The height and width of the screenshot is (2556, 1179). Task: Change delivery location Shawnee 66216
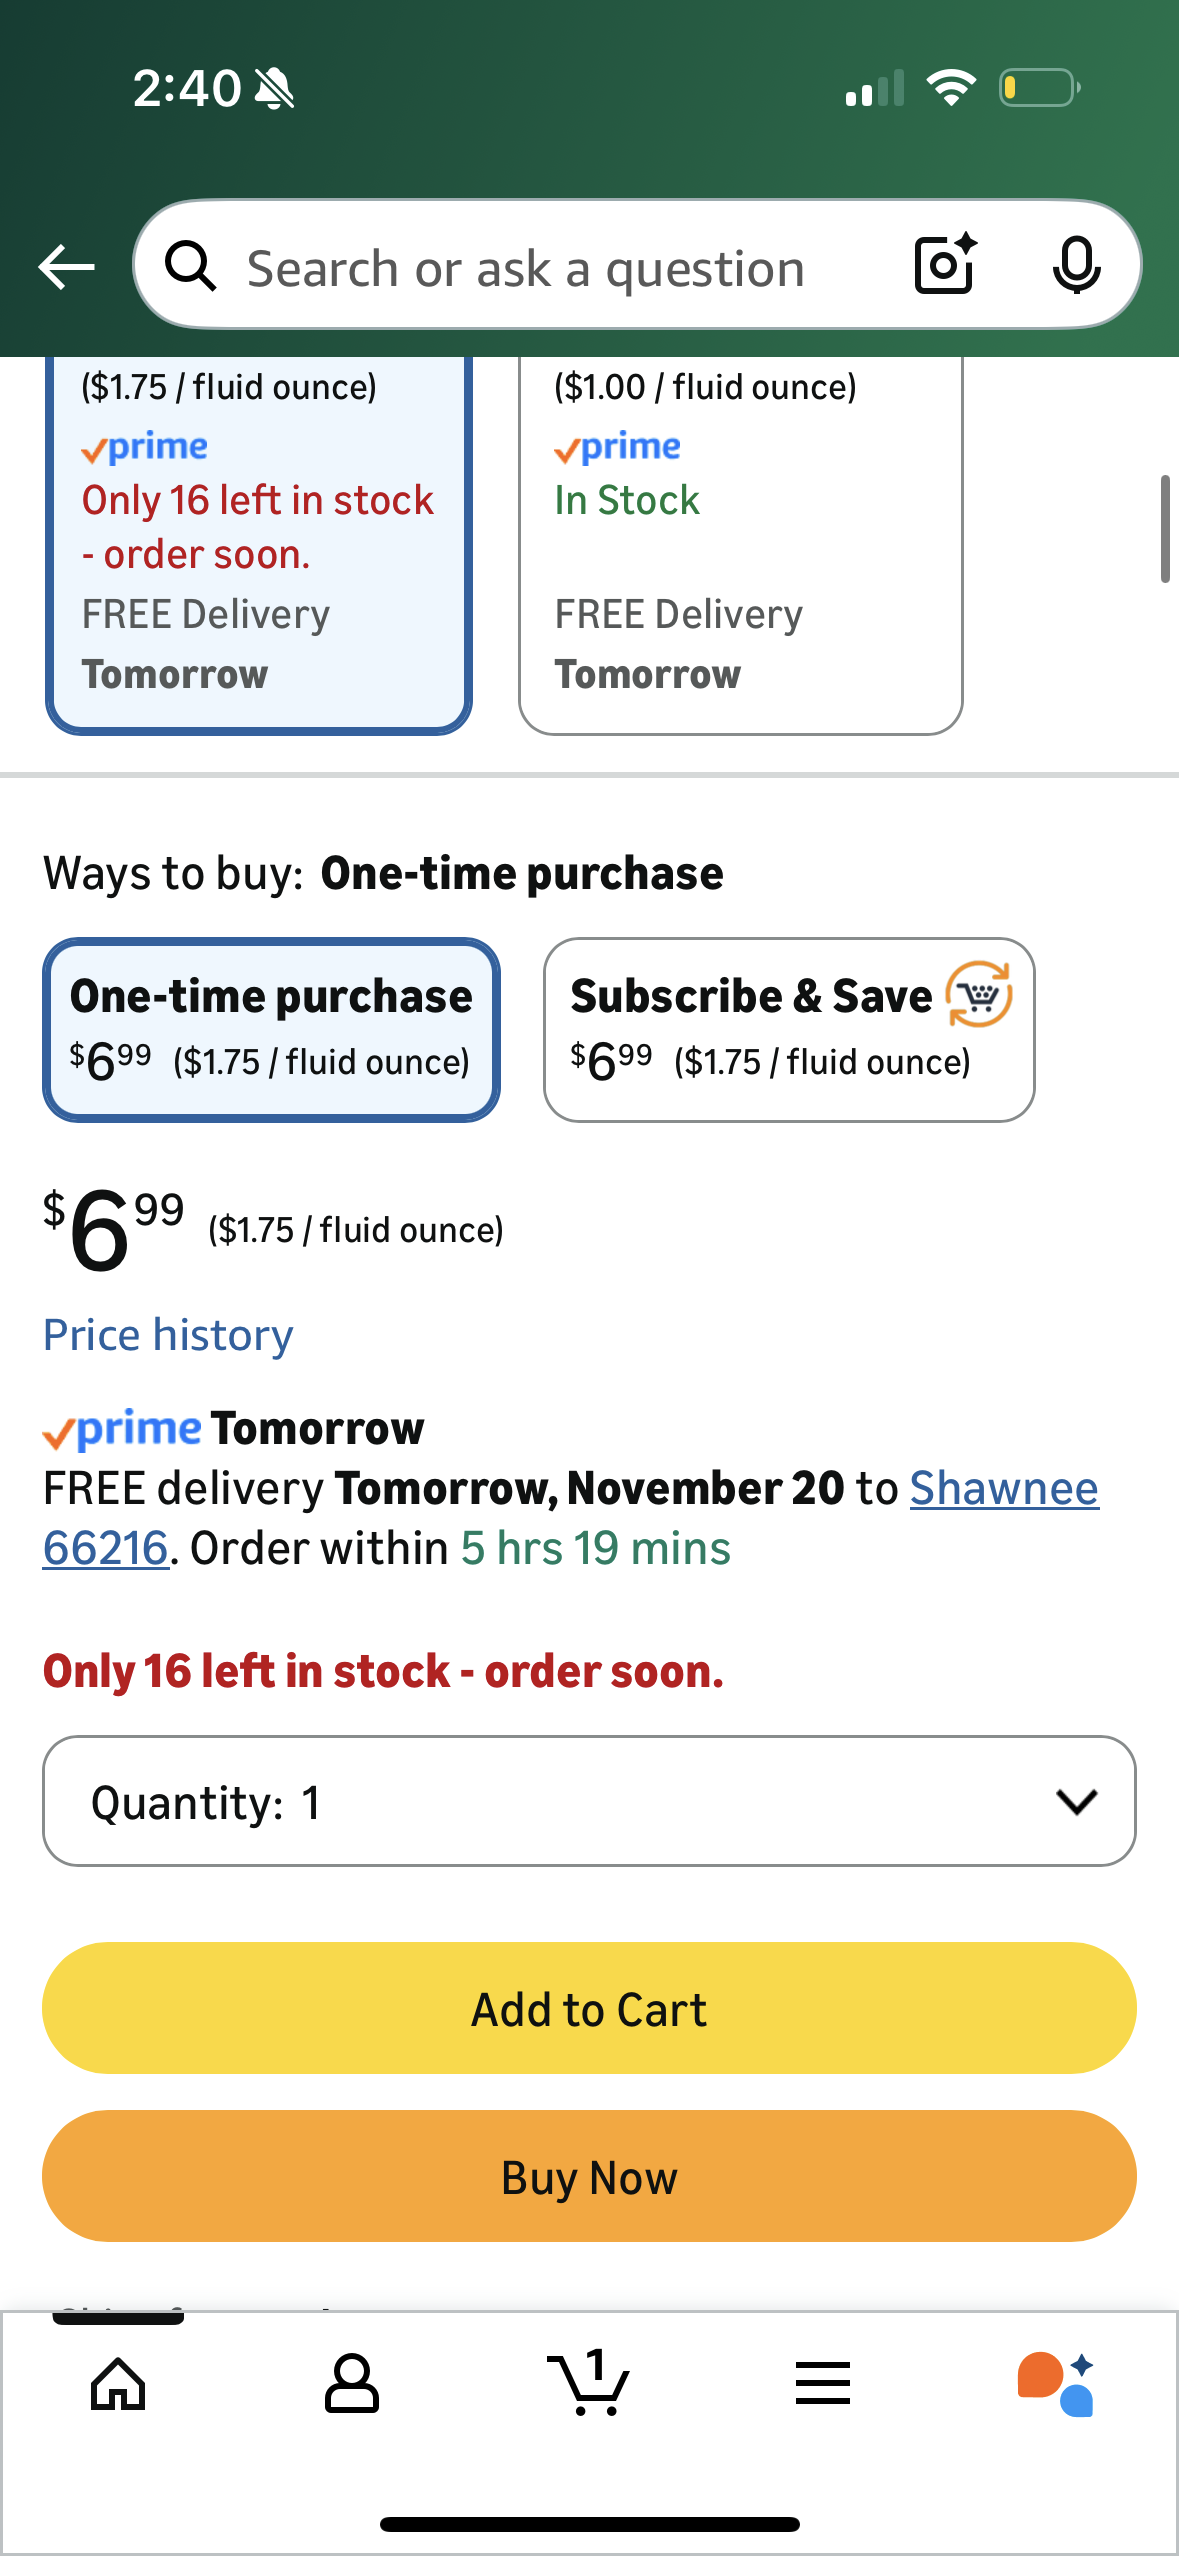pos(1003,1488)
